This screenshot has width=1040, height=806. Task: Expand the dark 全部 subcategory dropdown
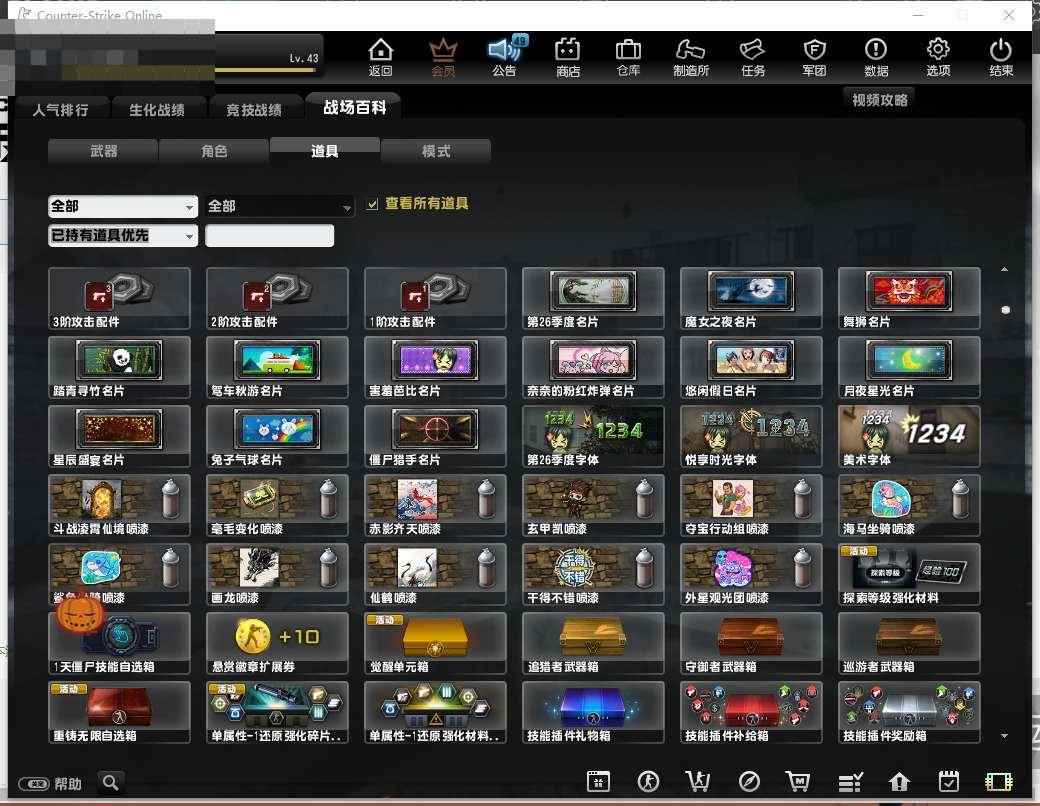coord(279,206)
